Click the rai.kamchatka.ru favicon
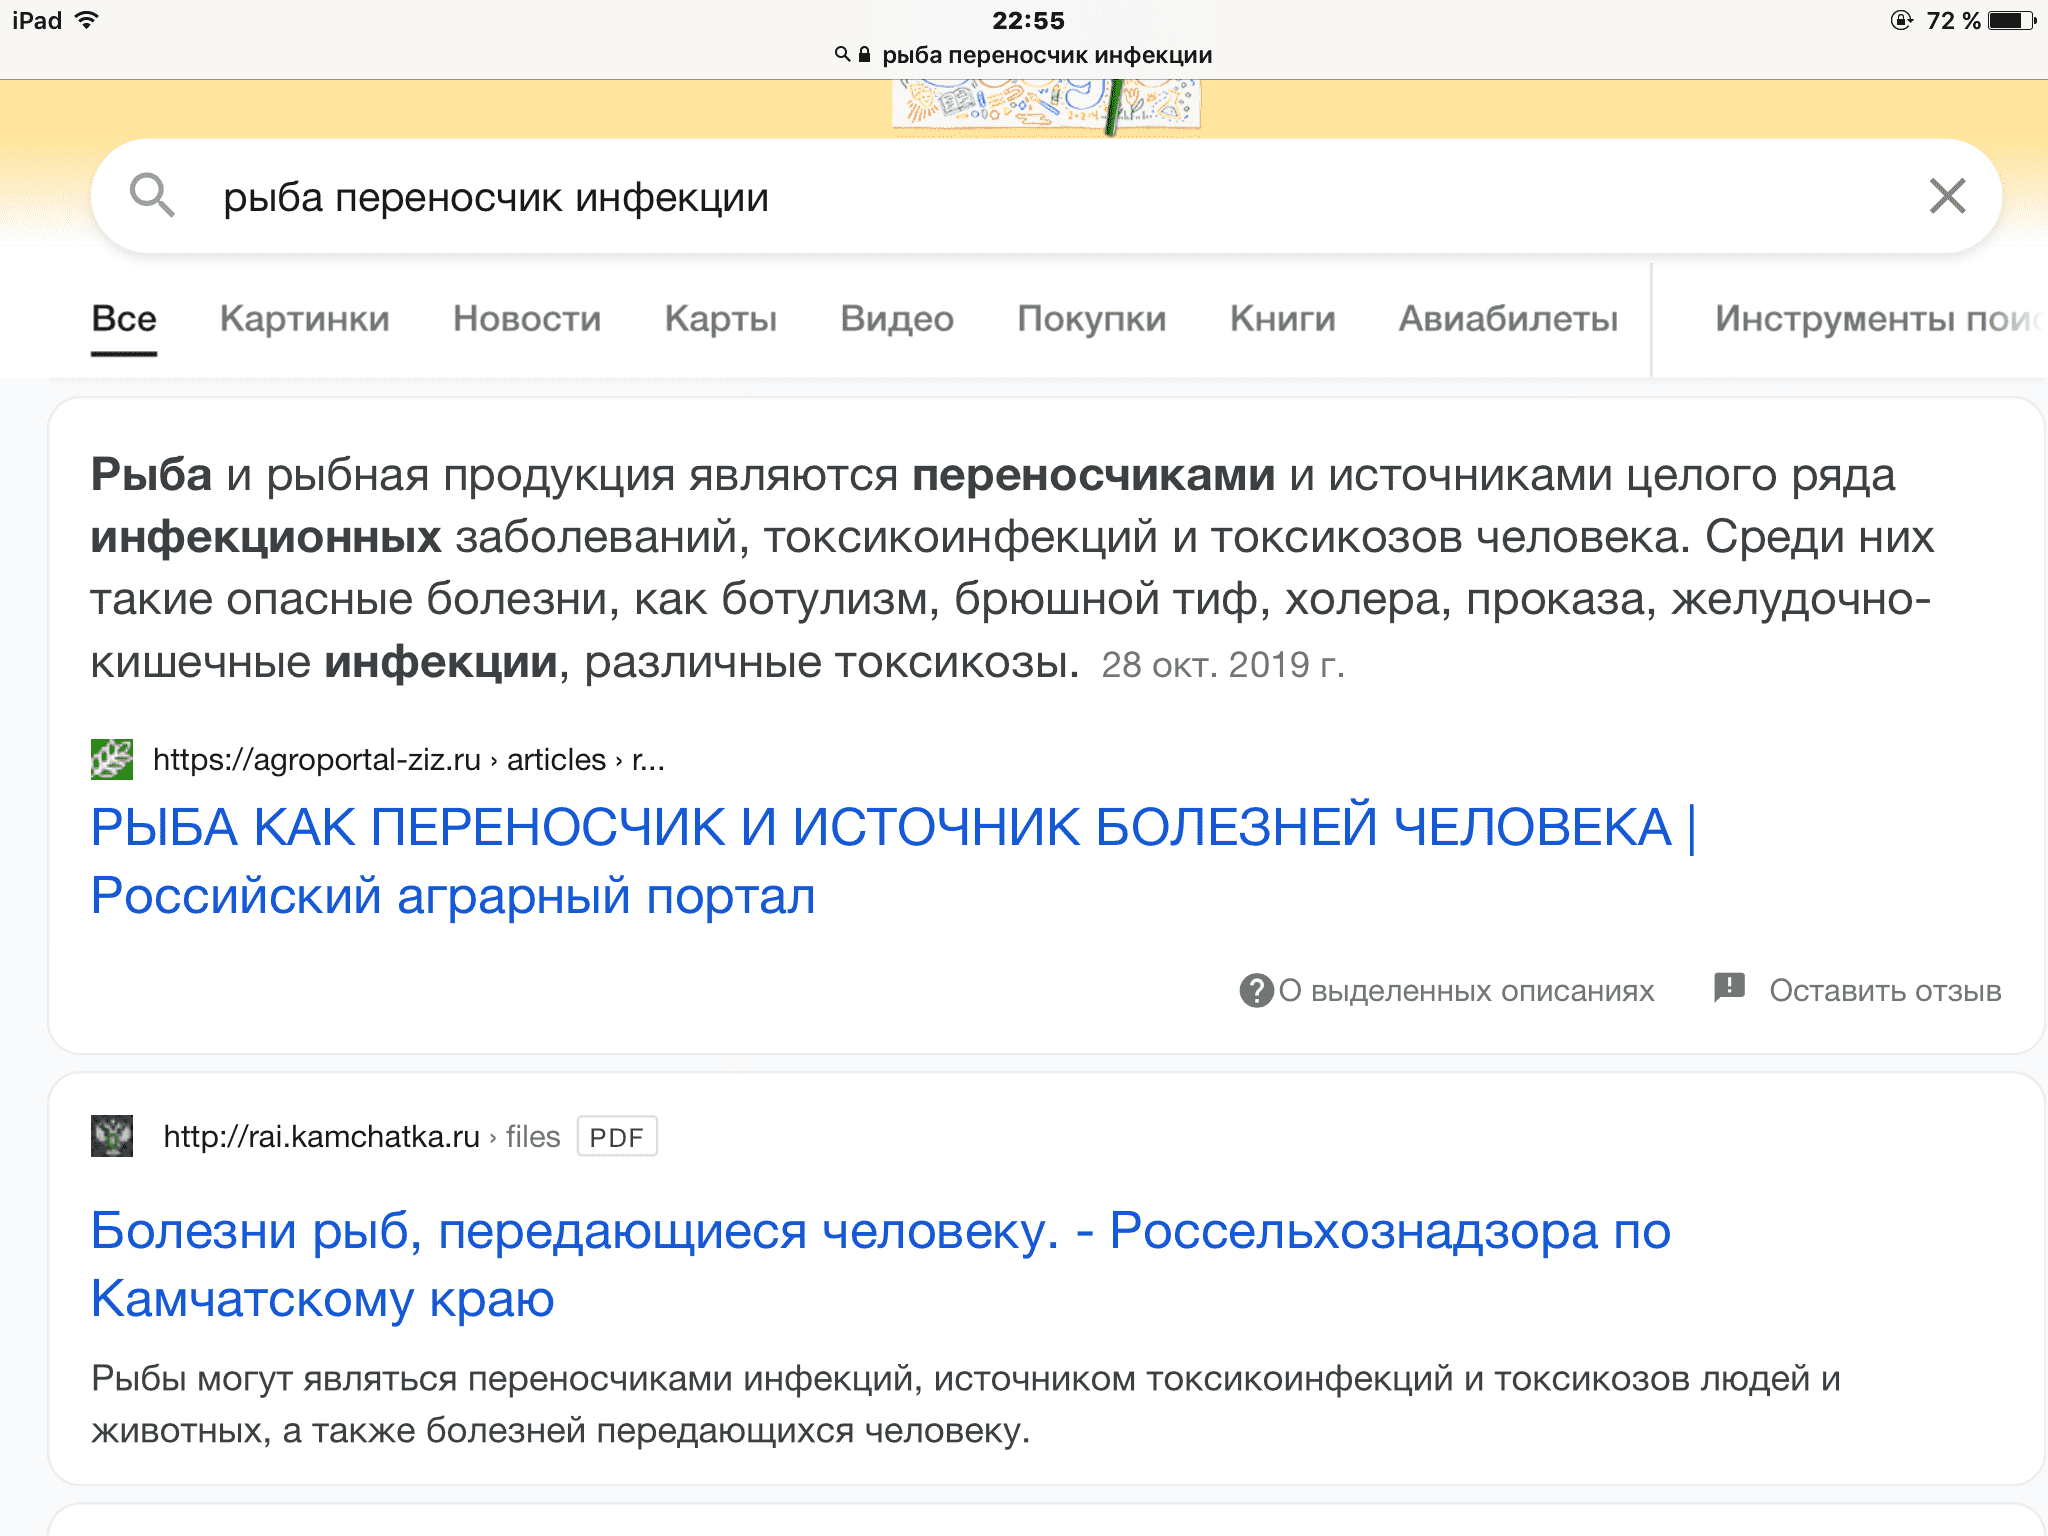The width and height of the screenshot is (2048, 1536). click(111, 1136)
